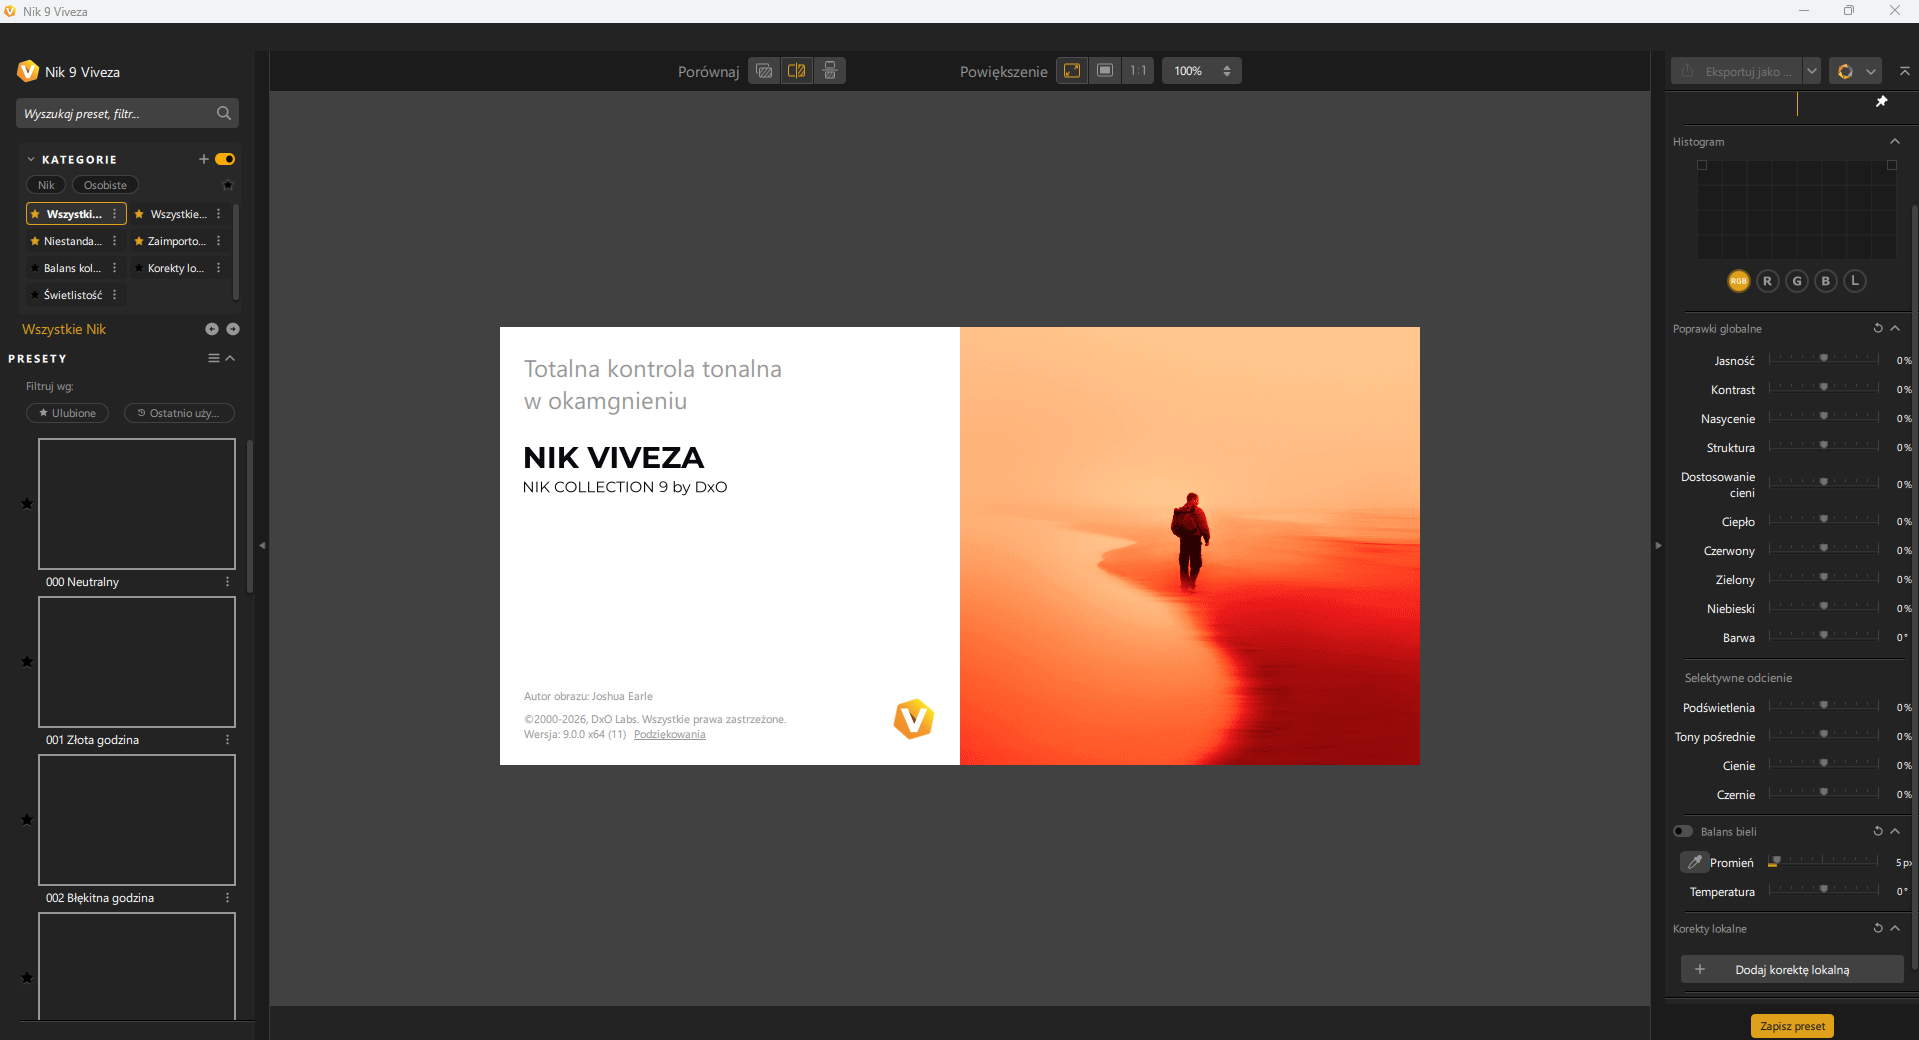
Task: Click the Kontrast slider track
Action: (x=1824, y=387)
